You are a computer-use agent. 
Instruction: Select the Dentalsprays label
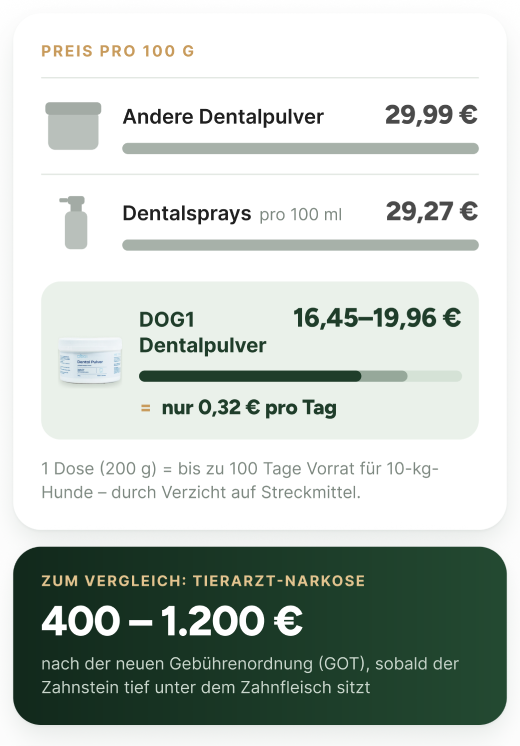[x=186, y=214]
